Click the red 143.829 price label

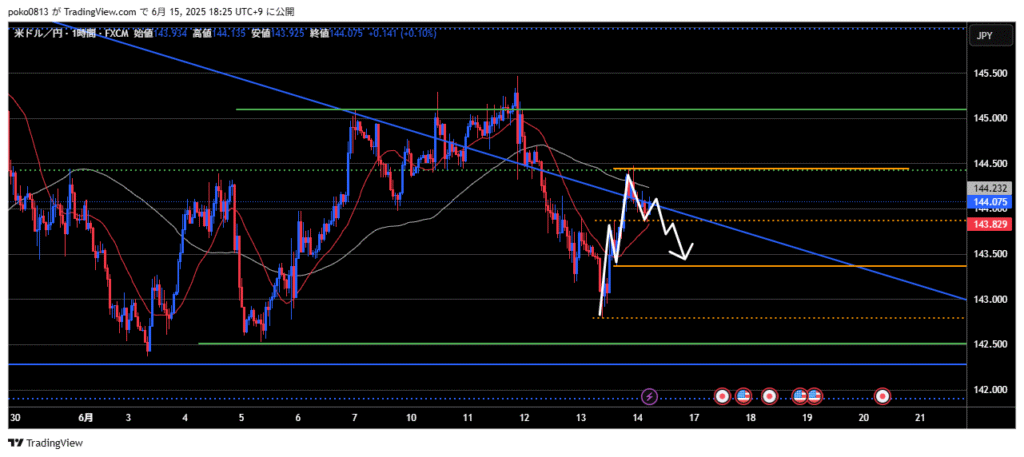tap(988, 225)
